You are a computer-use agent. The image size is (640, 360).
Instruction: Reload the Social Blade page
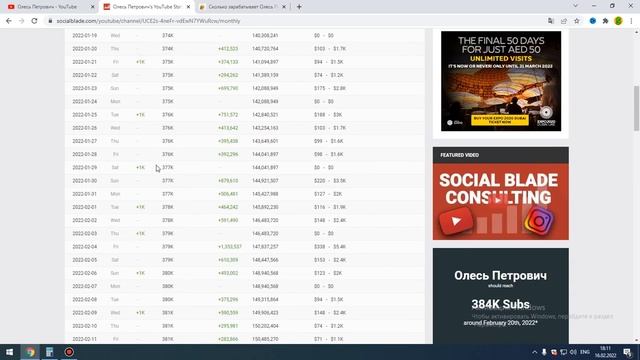(x=34, y=21)
